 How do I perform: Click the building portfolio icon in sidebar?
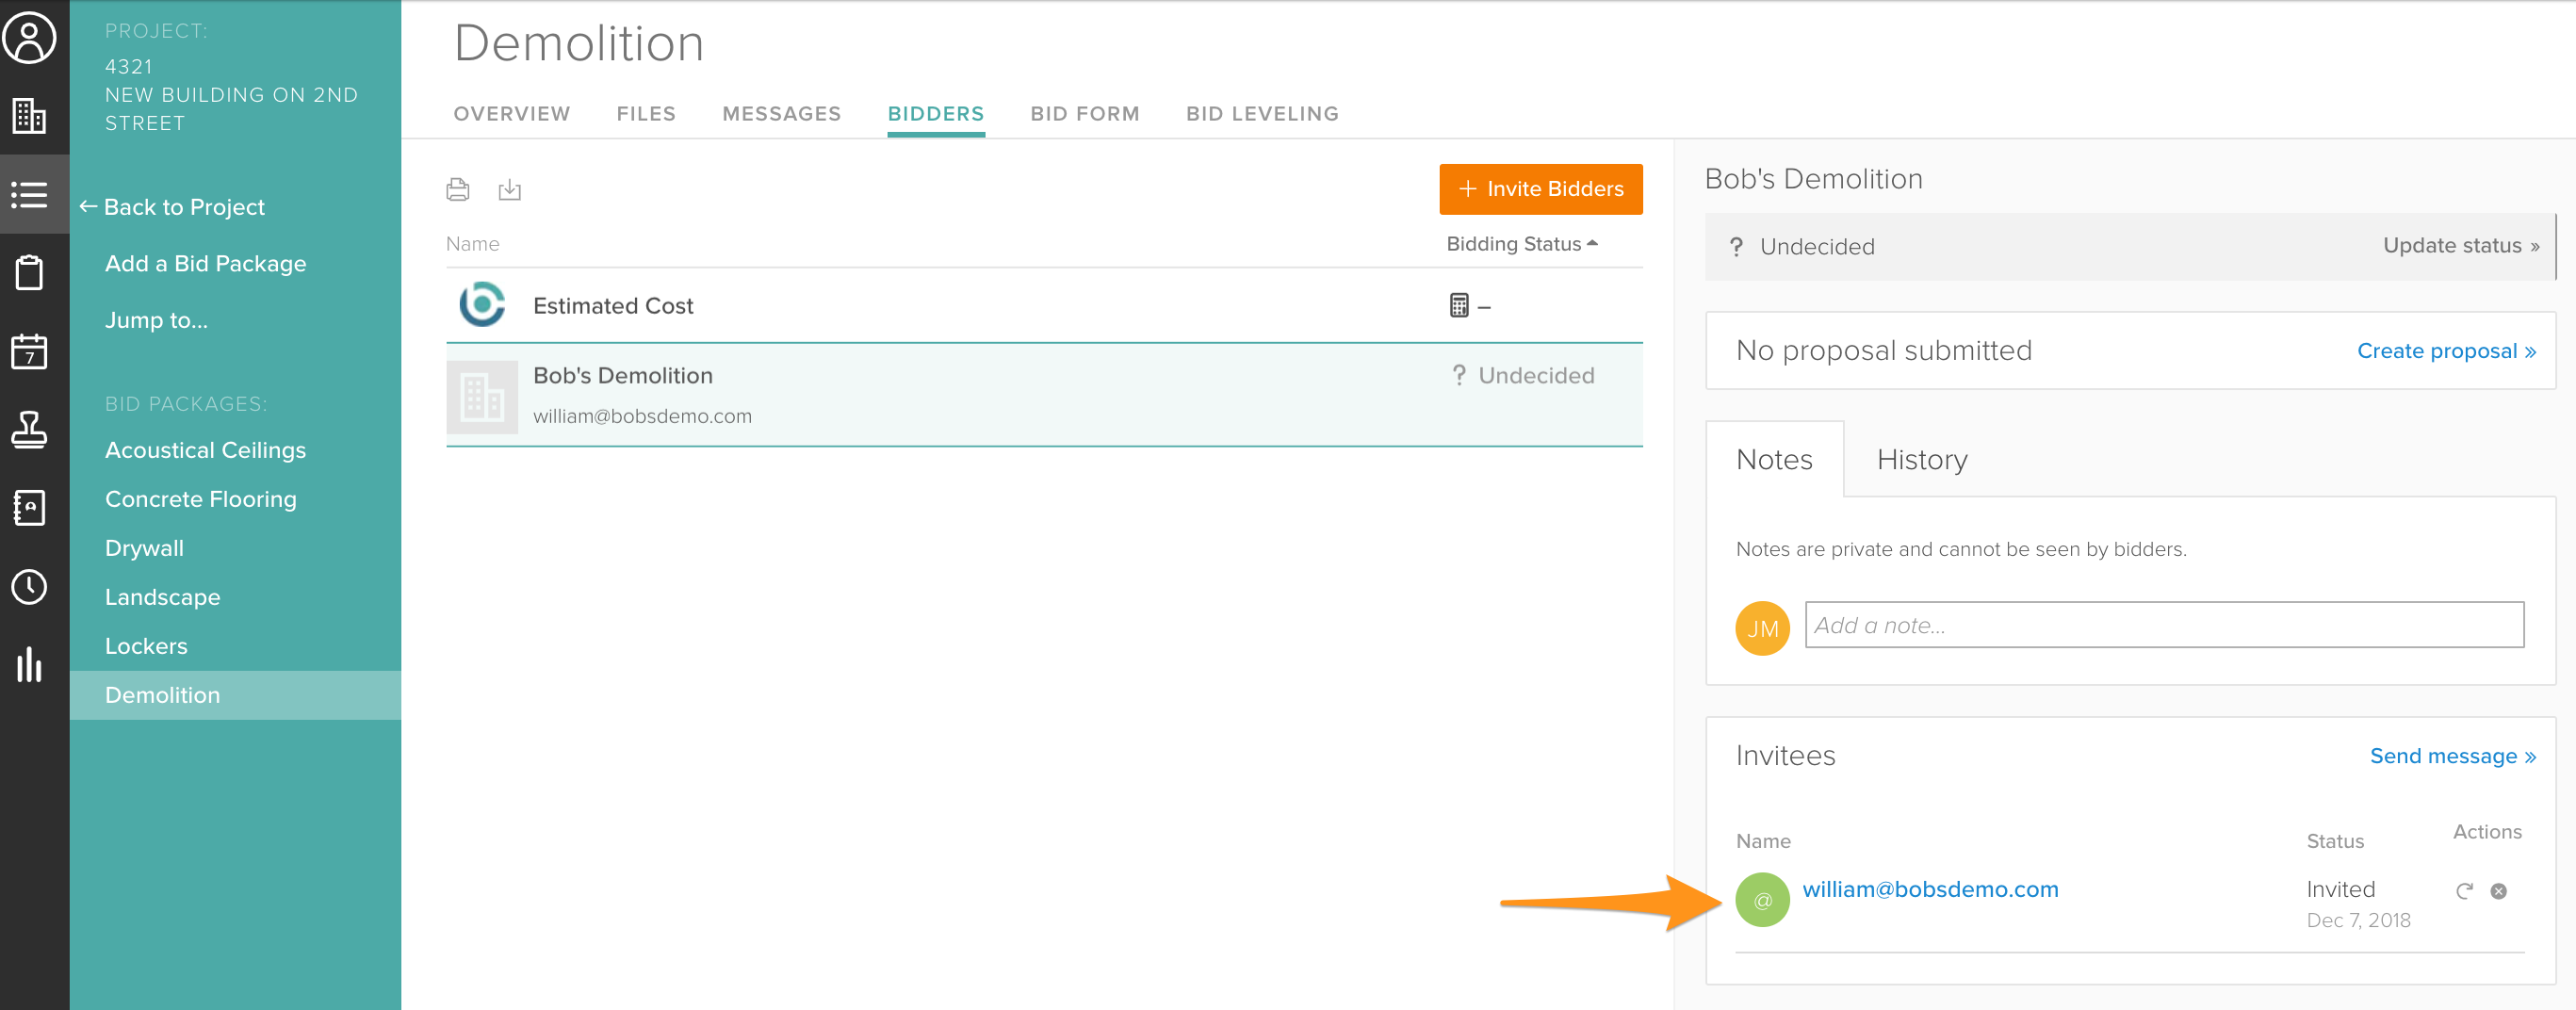[x=30, y=116]
